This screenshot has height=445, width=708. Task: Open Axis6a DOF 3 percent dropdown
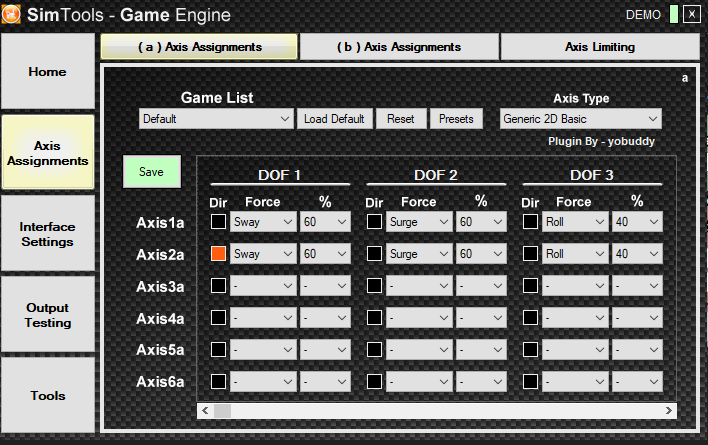pos(637,382)
